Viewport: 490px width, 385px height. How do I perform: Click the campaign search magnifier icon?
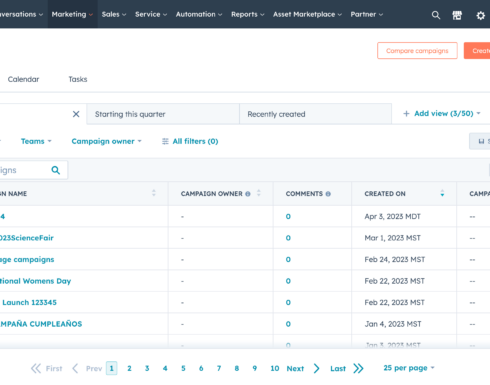[56, 170]
